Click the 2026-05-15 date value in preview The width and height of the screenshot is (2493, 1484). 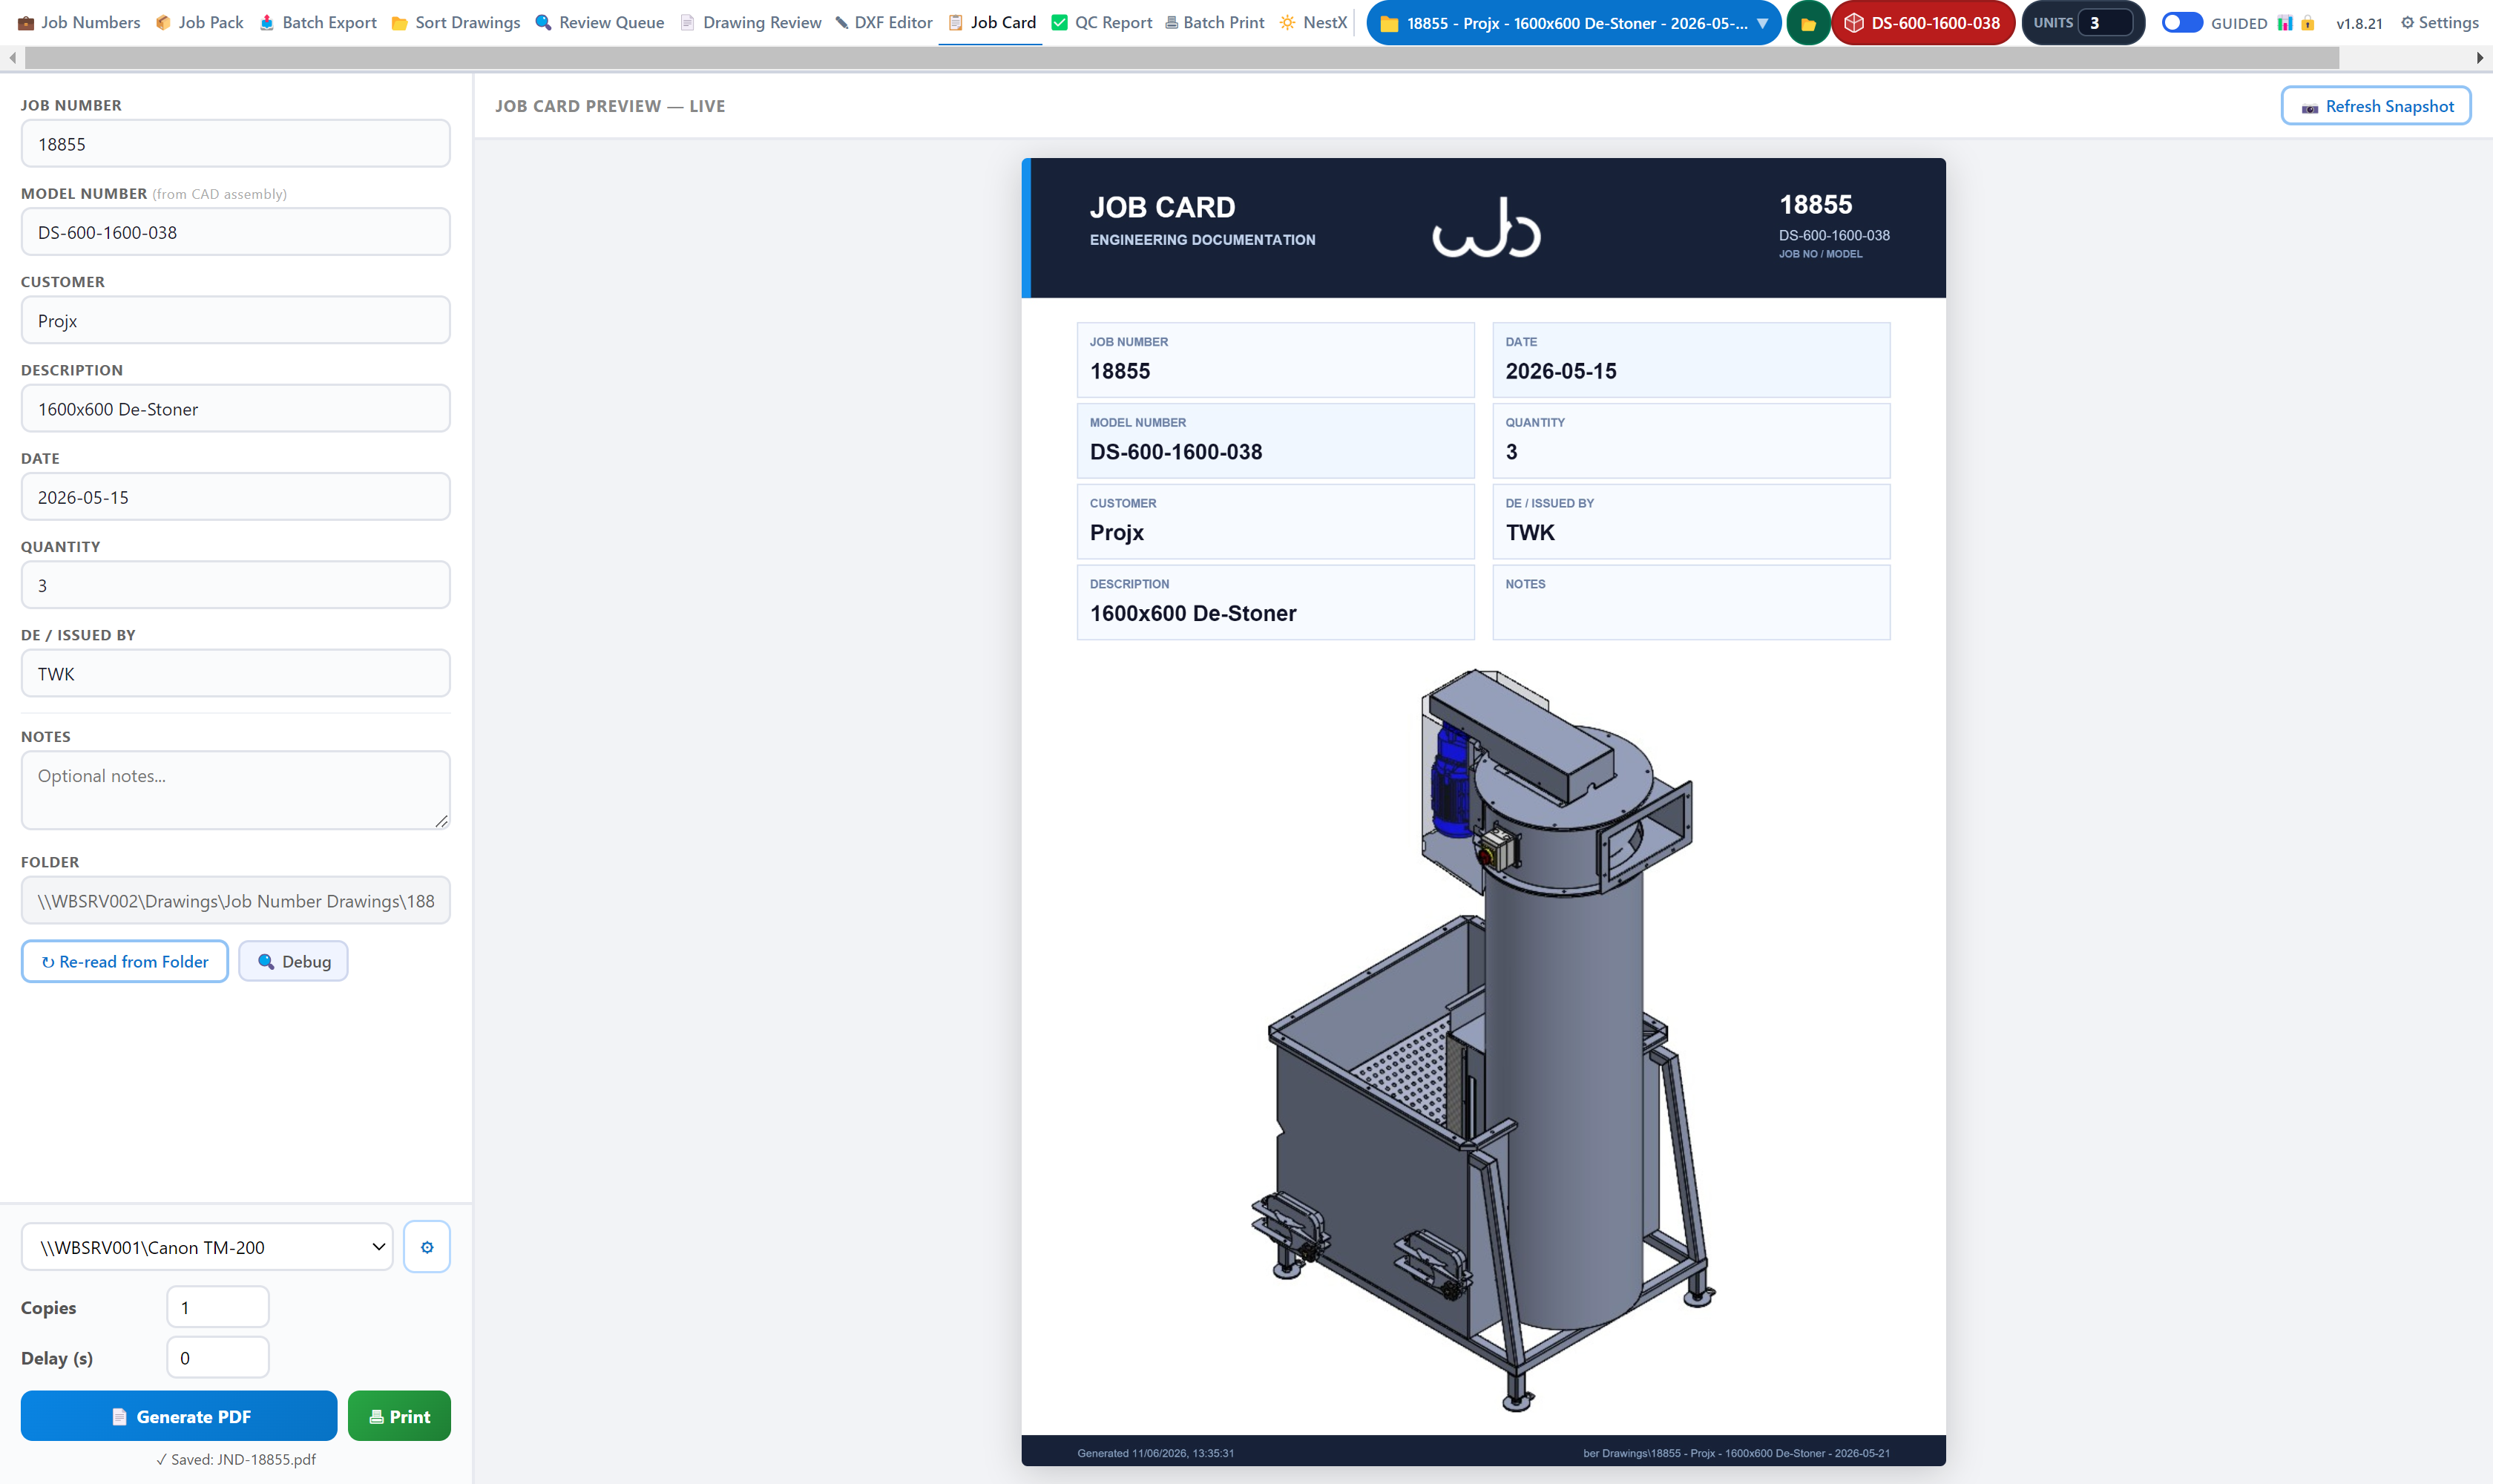click(1561, 371)
